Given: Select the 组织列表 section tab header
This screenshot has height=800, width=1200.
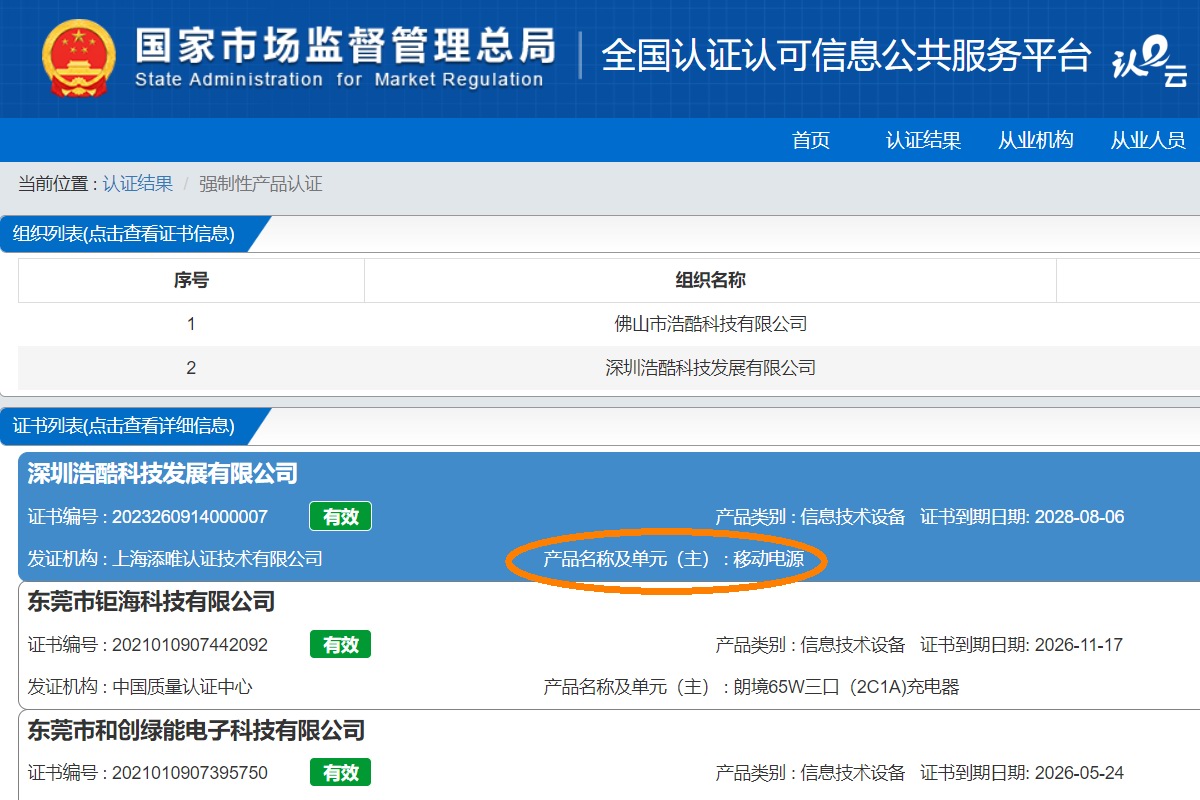Looking at the screenshot, I should click(x=124, y=234).
